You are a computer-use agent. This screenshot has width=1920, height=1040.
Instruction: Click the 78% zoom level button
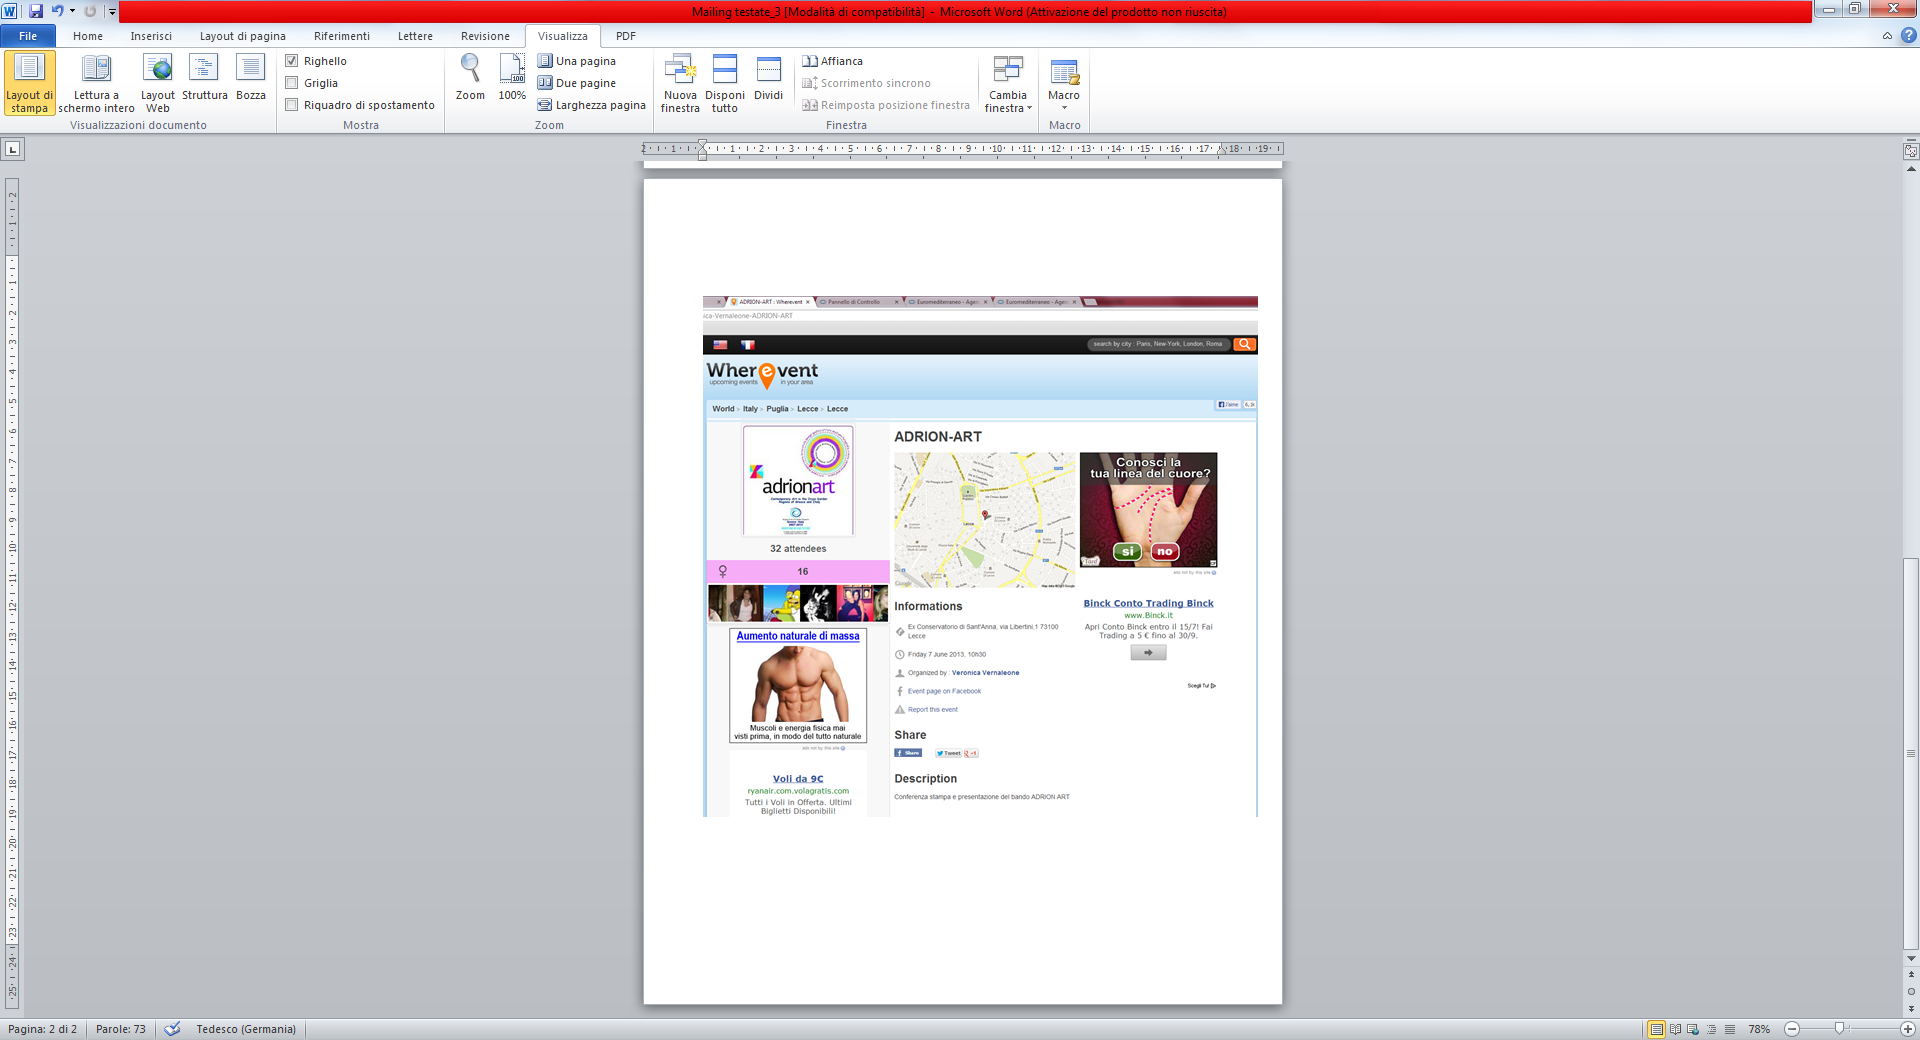tap(1759, 1029)
